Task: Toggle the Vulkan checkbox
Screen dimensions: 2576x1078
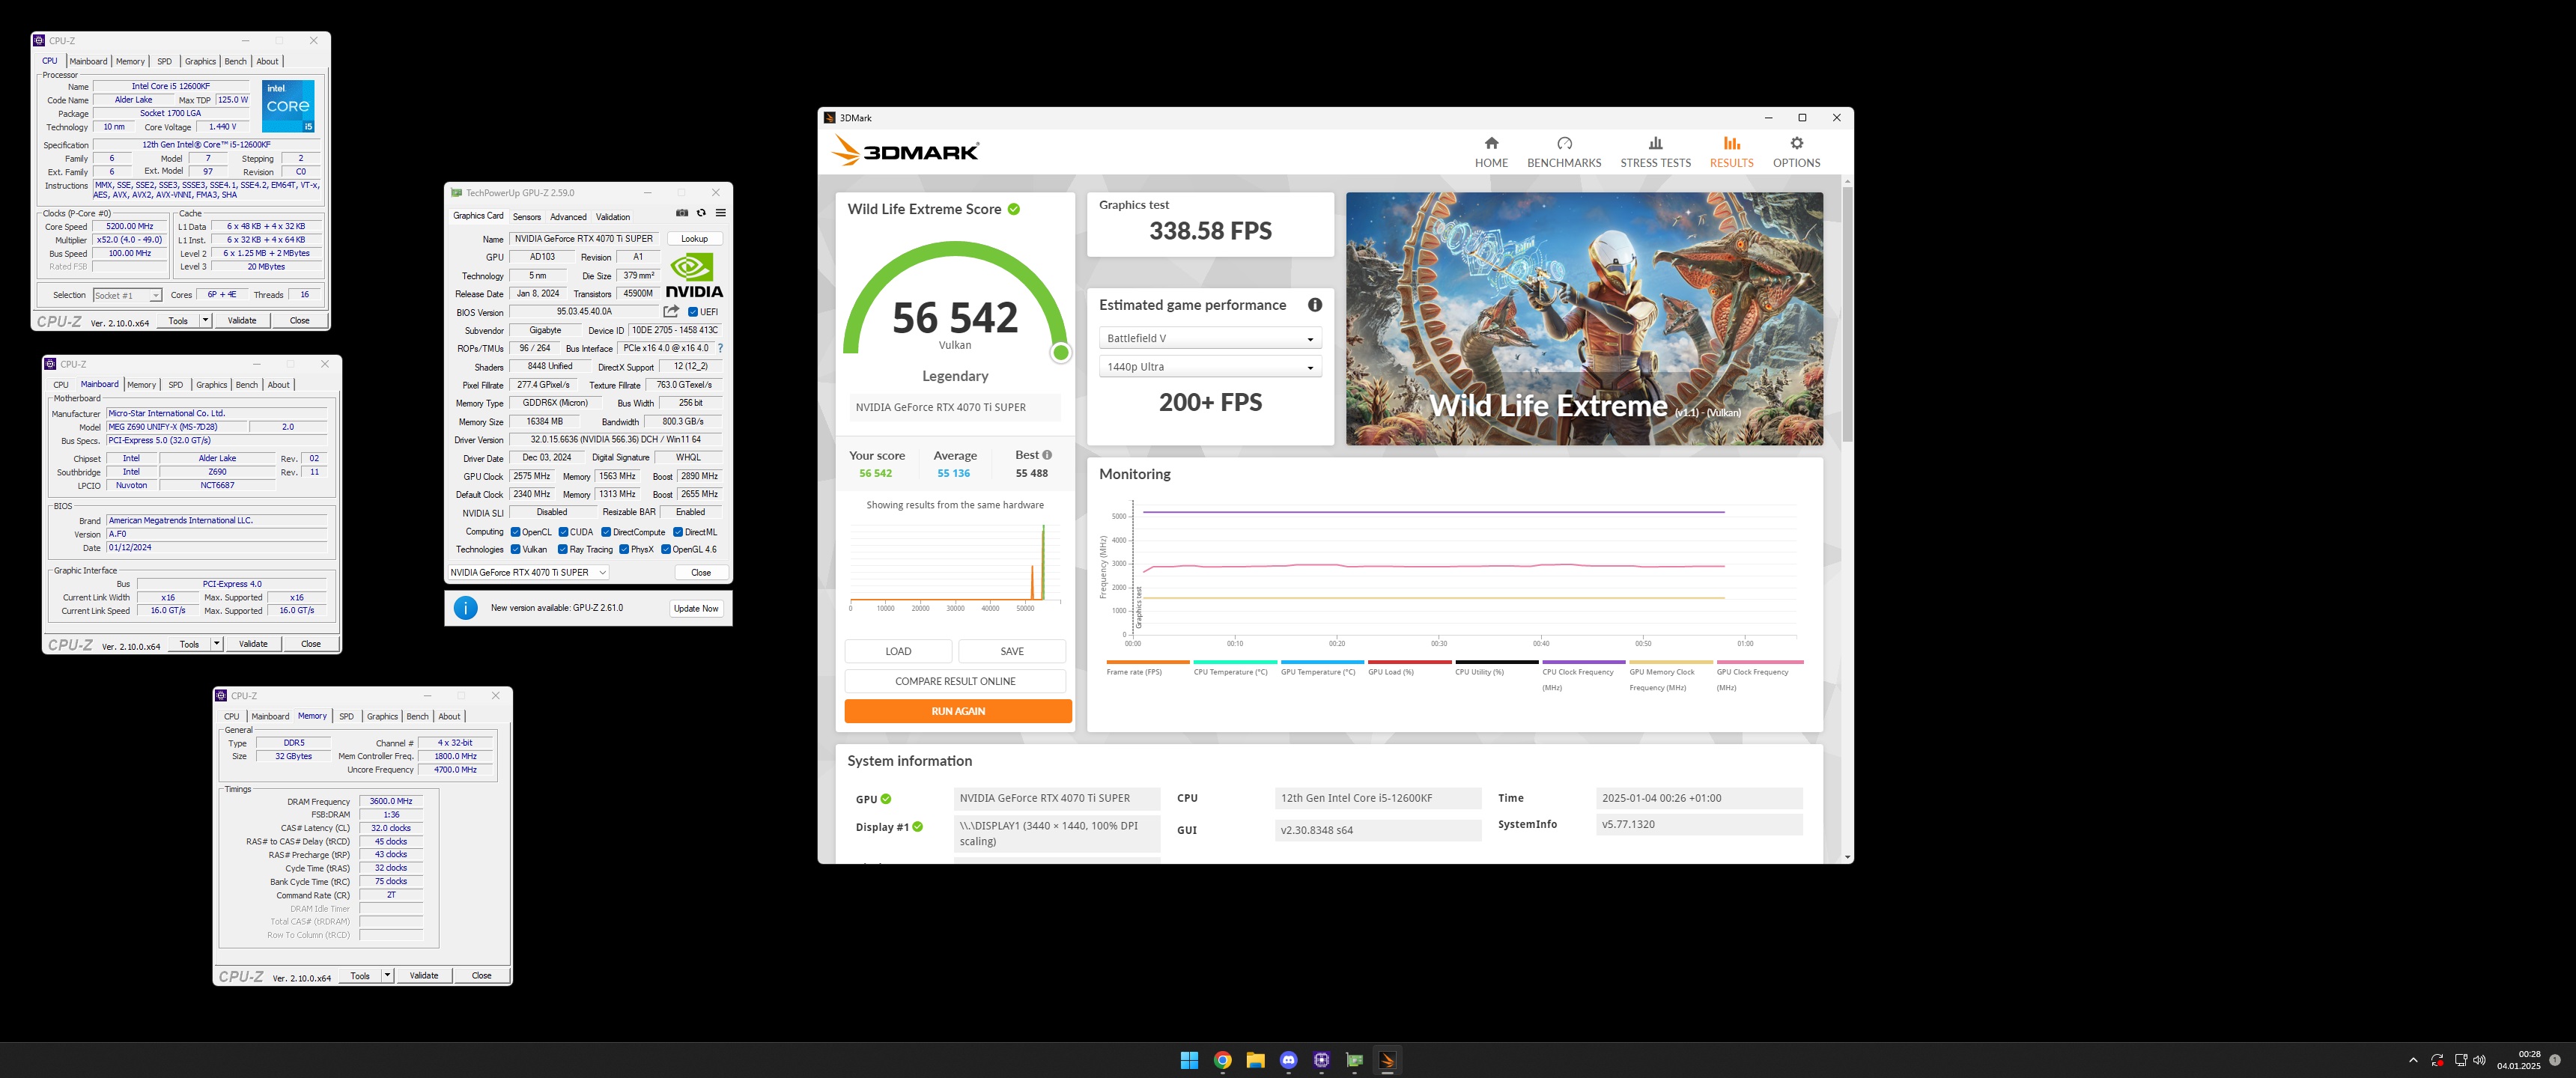Action: coord(515,549)
